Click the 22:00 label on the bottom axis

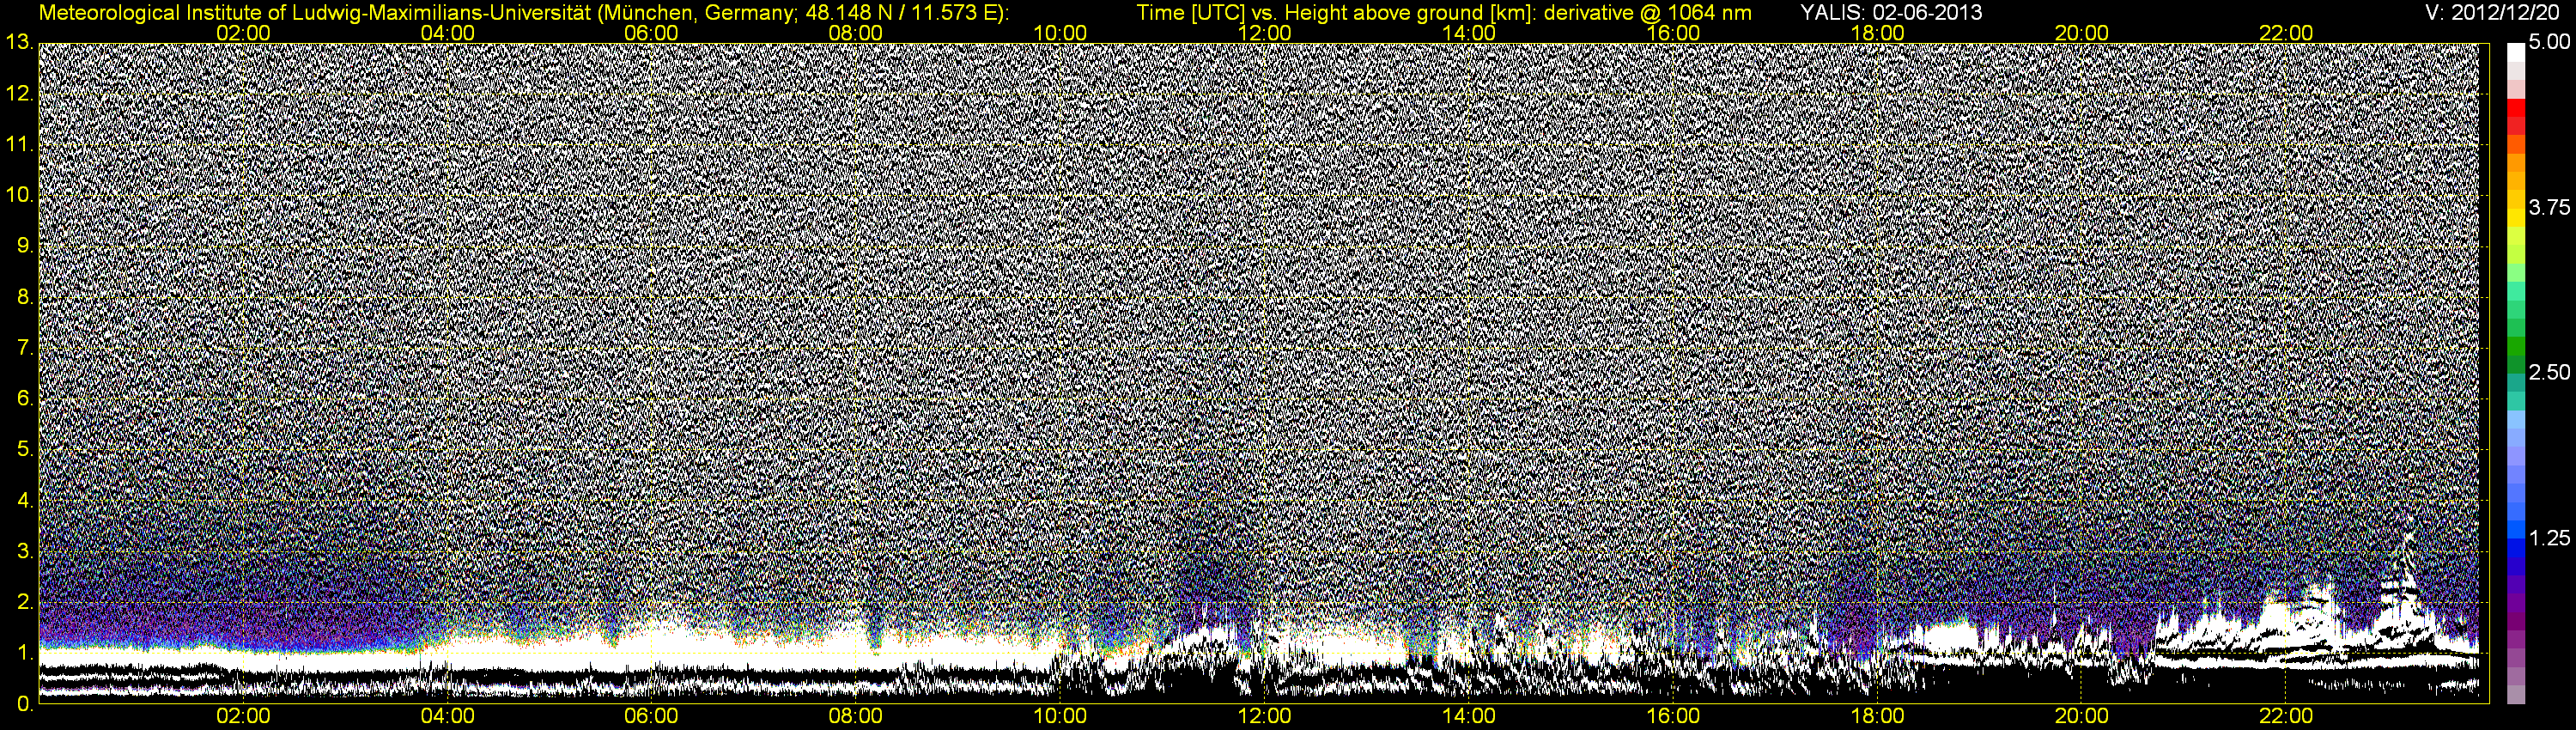tap(2287, 717)
